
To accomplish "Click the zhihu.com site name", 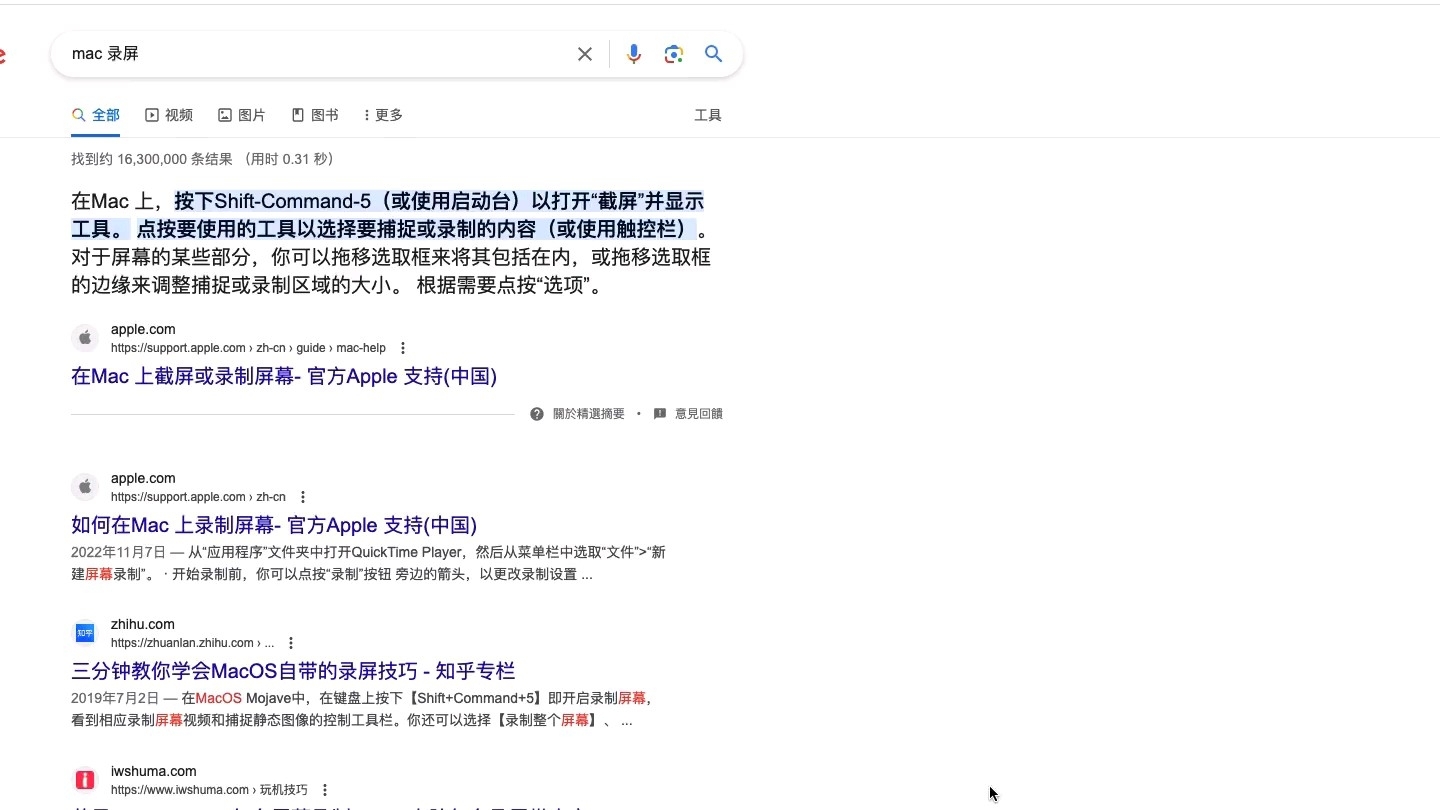I will (x=142, y=624).
